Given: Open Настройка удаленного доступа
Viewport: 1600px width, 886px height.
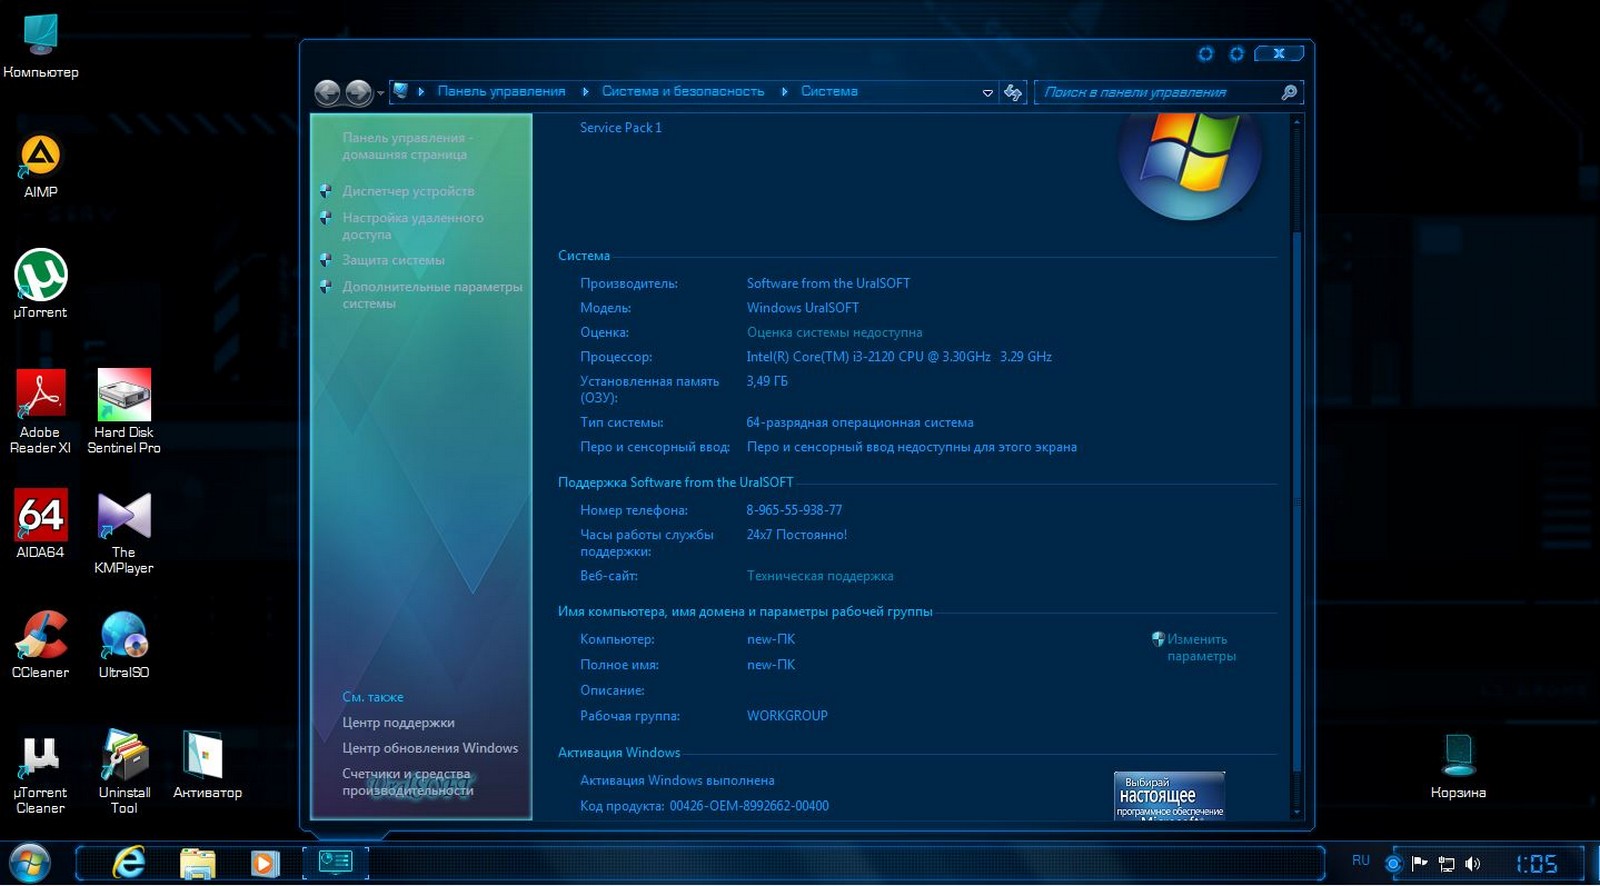Looking at the screenshot, I should 412,226.
